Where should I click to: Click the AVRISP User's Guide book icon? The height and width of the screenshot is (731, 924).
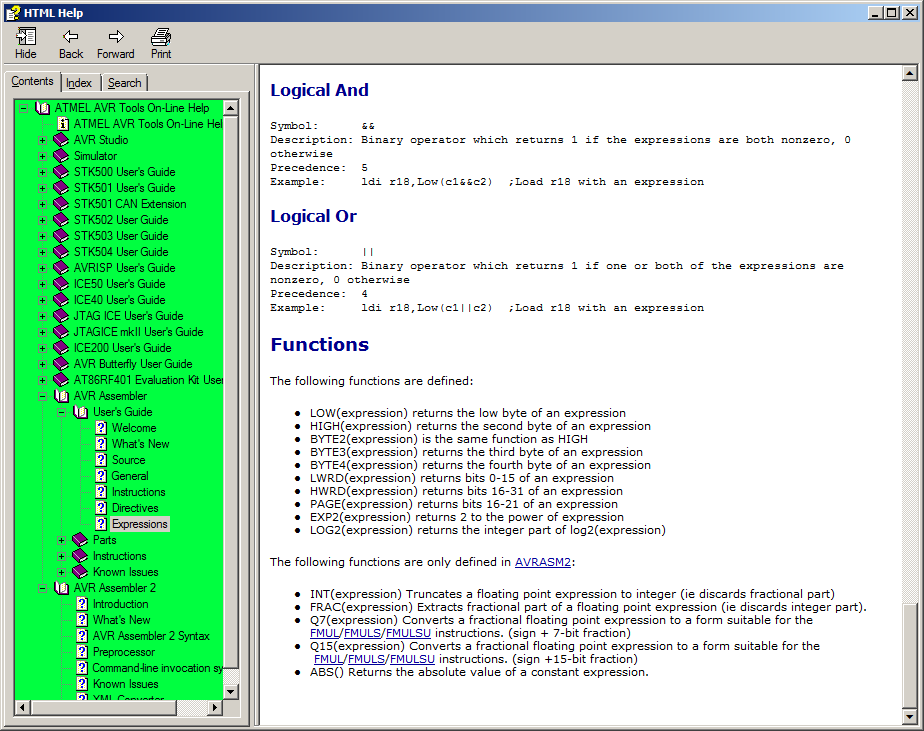click(x=61, y=268)
